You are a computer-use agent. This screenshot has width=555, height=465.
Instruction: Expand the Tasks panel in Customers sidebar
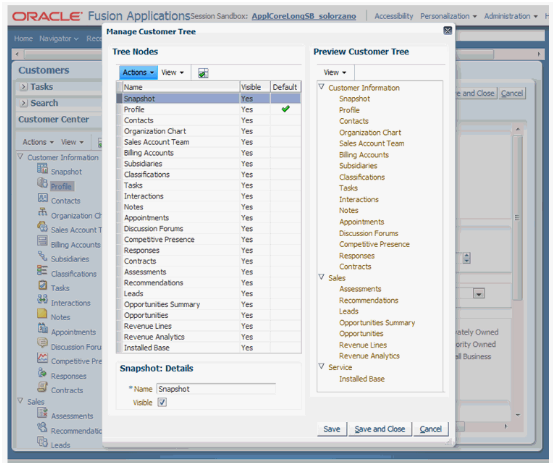[x=23, y=87]
